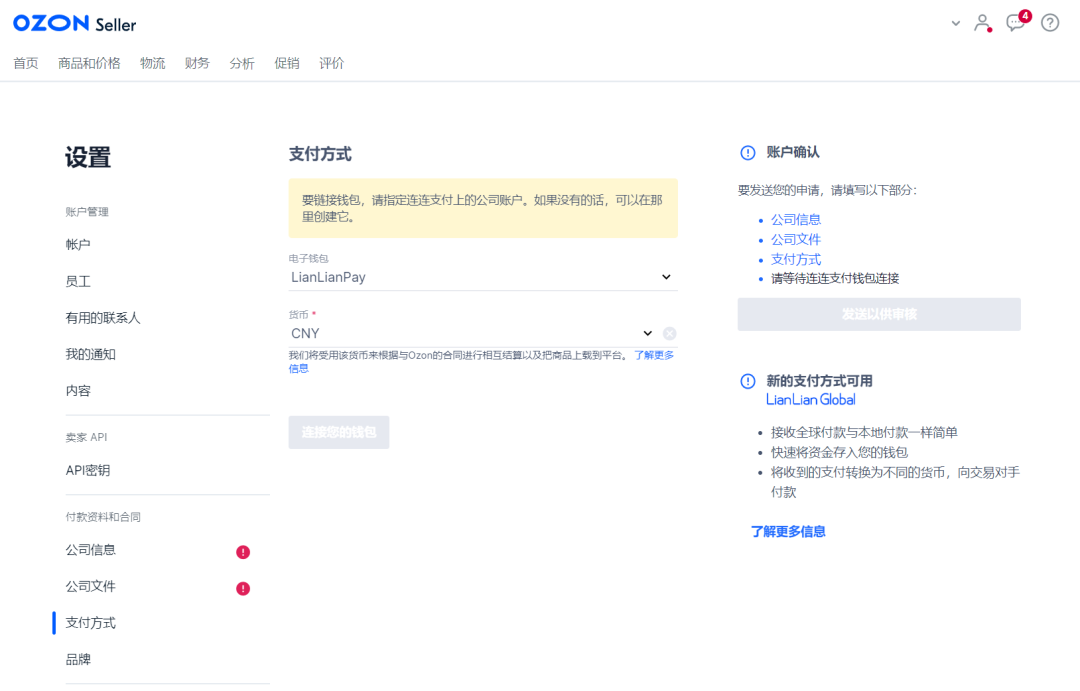Viewport: 1080px width, 691px height.
Task: Click the profile account icon
Action: coord(981,22)
